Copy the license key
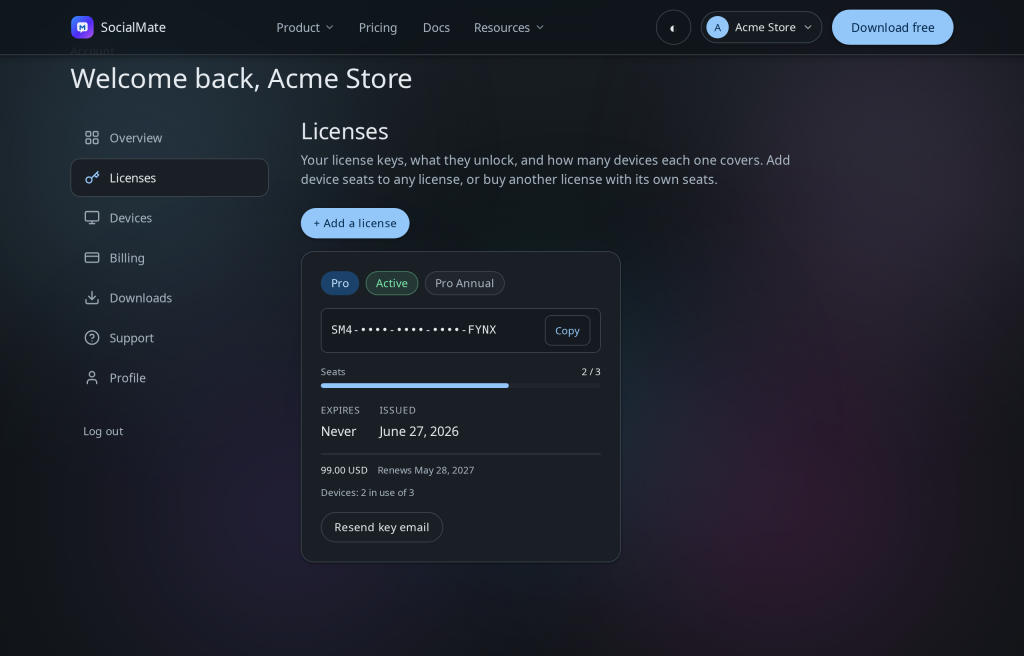Screen dimensions: 1024x656 coord(567,331)
